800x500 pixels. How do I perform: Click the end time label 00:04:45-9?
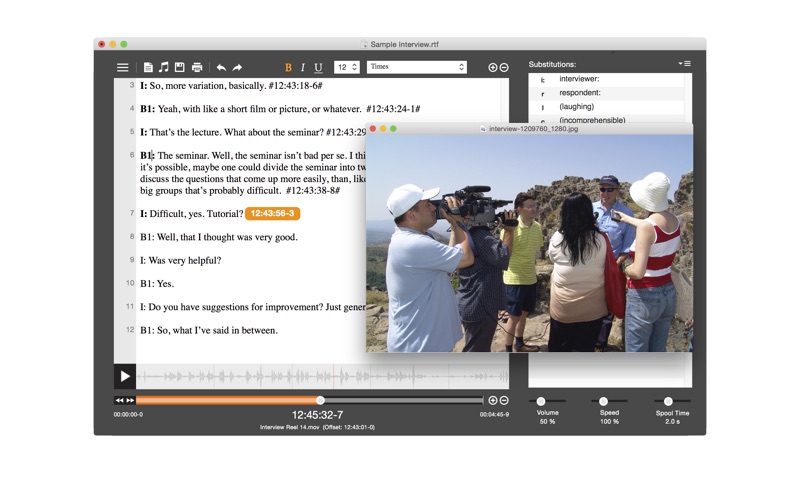point(494,415)
